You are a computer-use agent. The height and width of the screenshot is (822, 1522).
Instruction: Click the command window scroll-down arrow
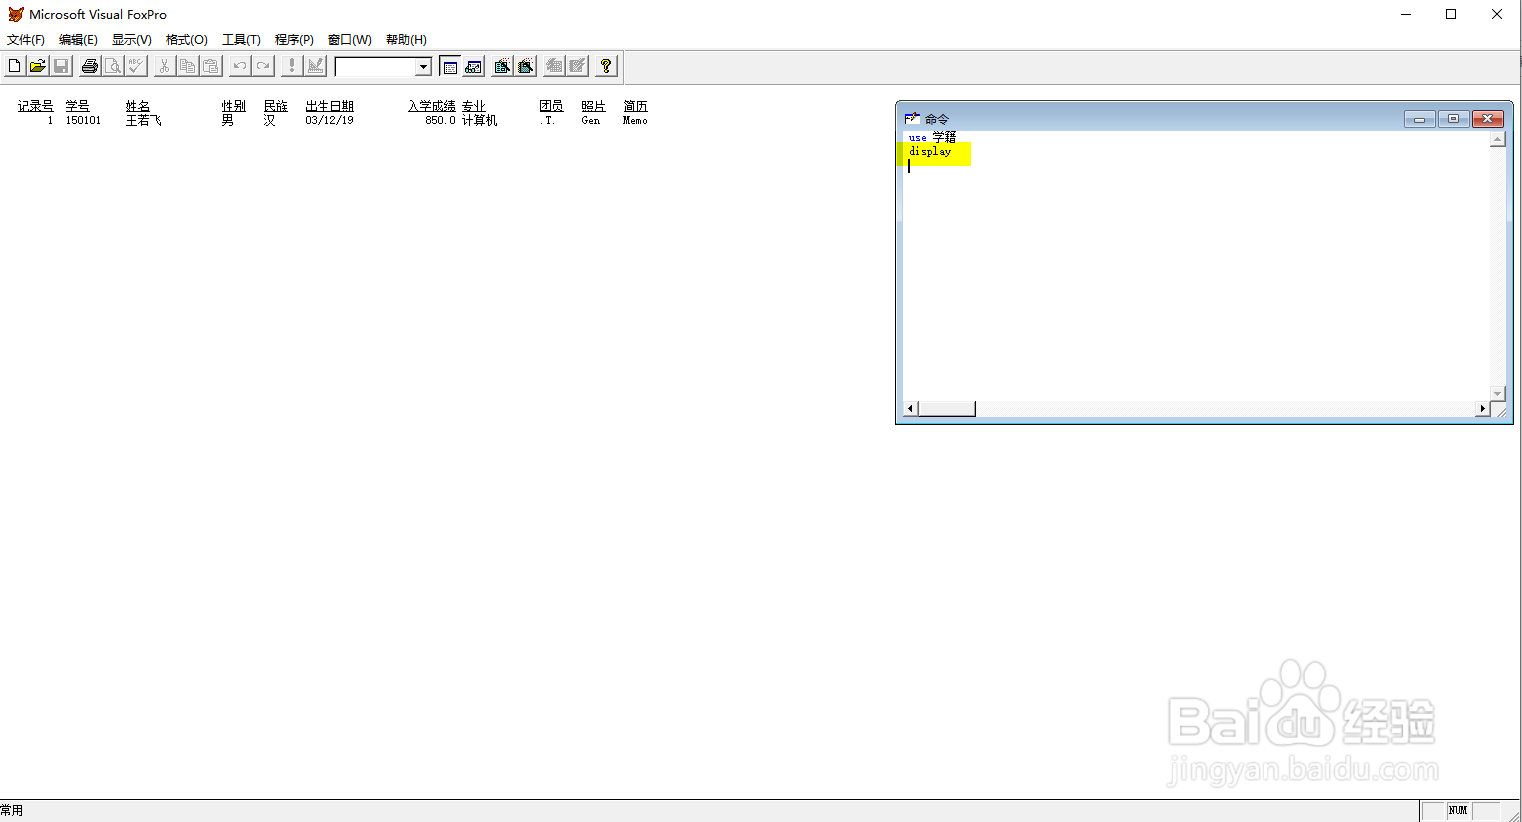(x=1497, y=394)
